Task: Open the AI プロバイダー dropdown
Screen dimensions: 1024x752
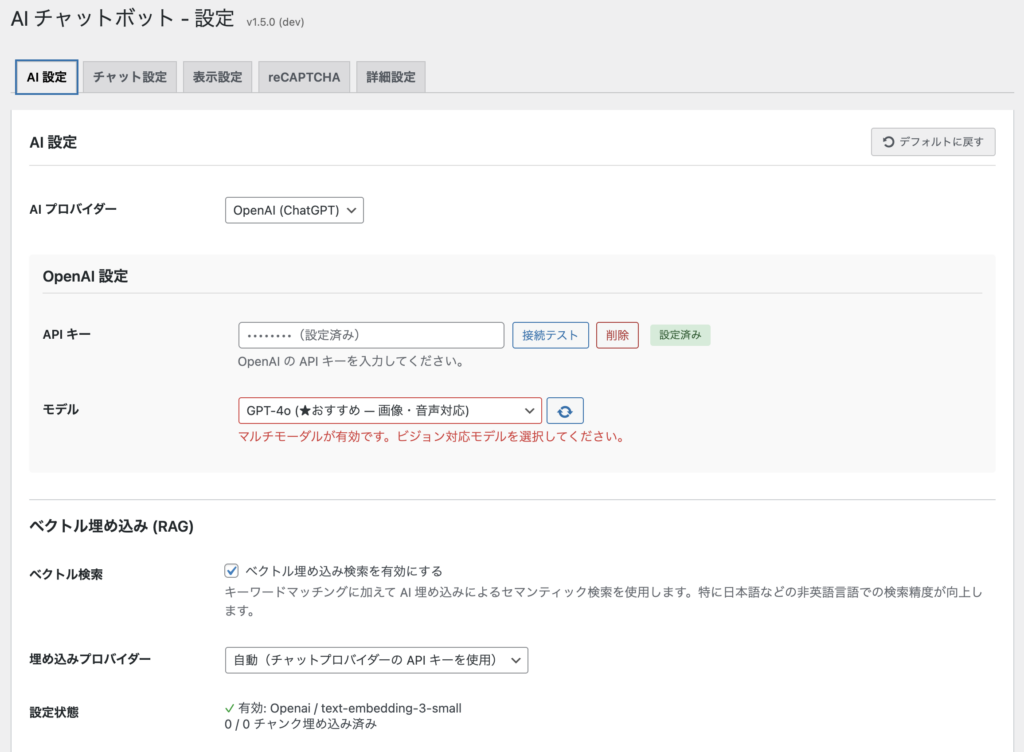Action: pyautogui.click(x=294, y=210)
